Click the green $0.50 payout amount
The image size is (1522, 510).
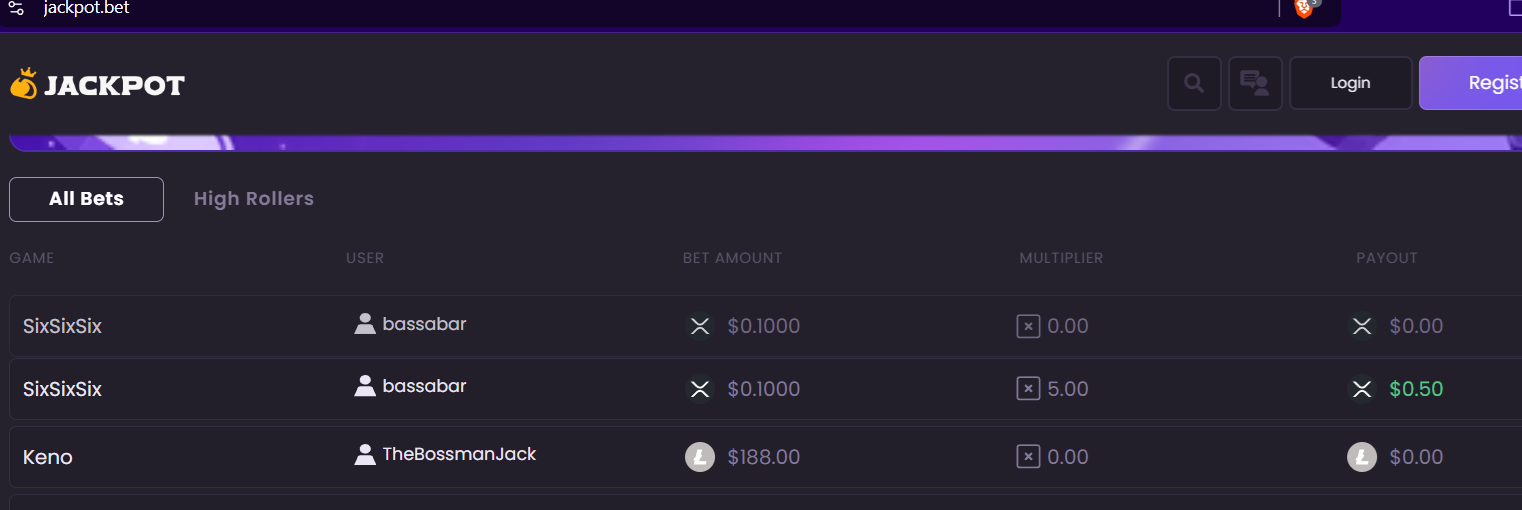(1416, 389)
